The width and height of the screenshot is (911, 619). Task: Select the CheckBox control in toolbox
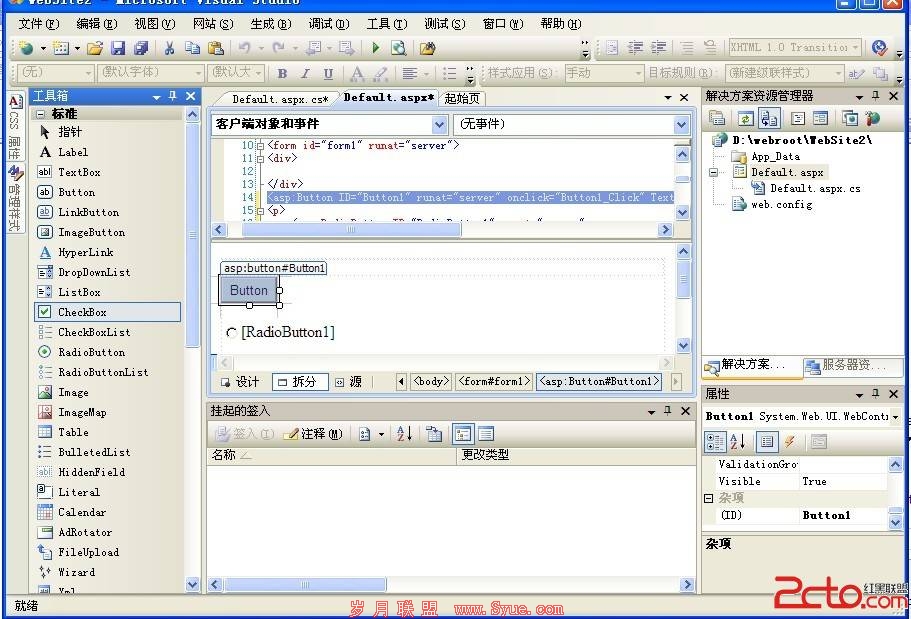pyautogui.click(x=107, y=312)
